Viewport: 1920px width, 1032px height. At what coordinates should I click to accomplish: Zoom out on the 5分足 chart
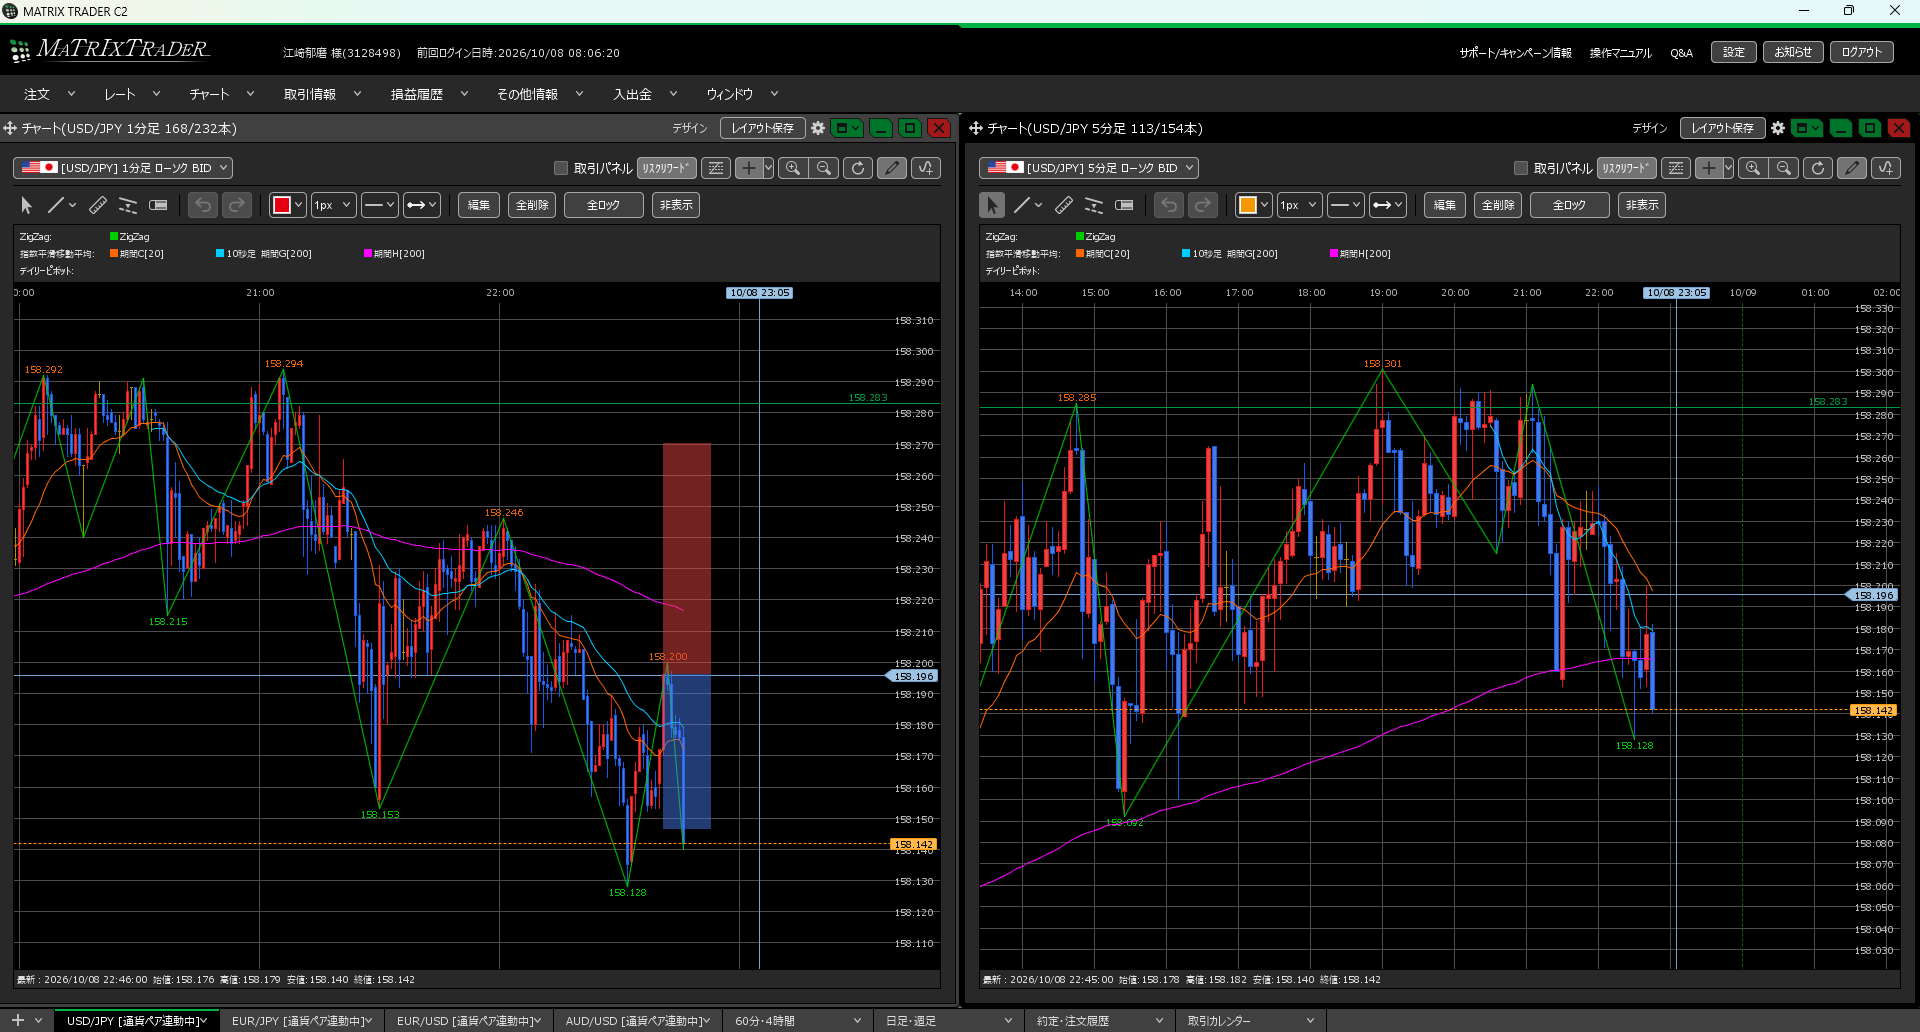coord(1784,168)
